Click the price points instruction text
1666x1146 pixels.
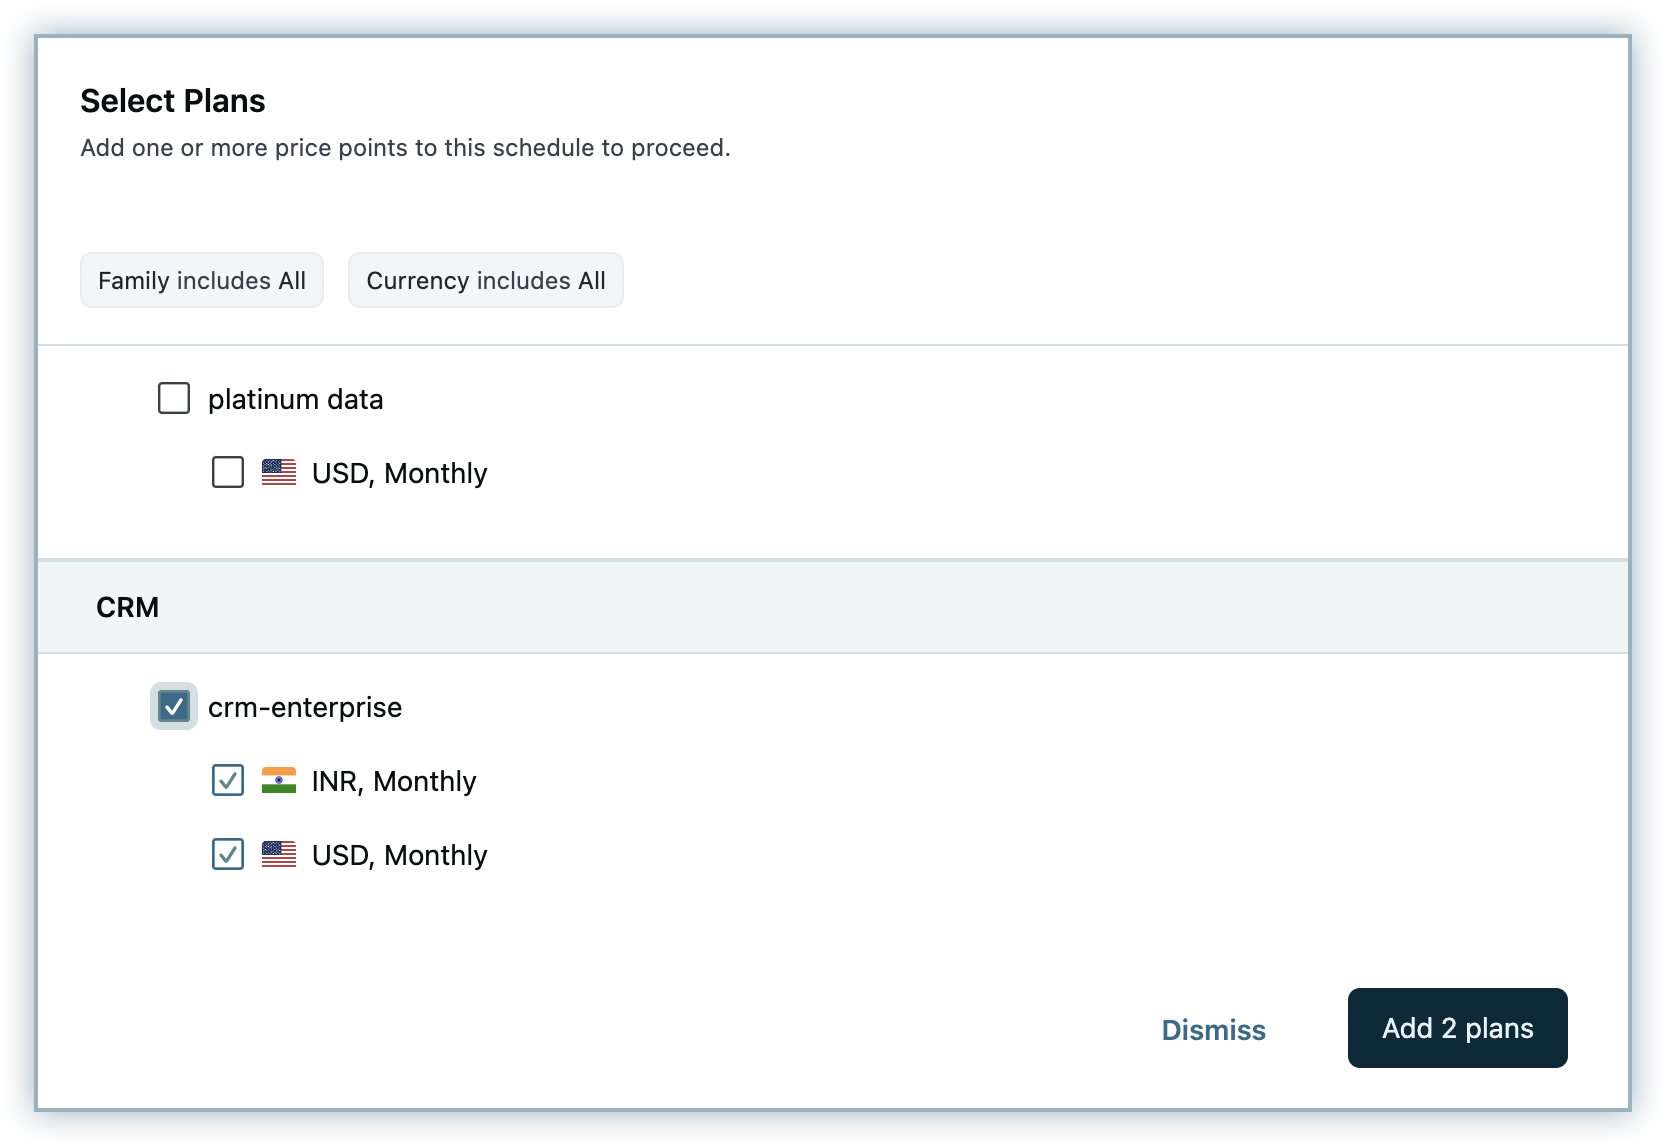[405, 148]
